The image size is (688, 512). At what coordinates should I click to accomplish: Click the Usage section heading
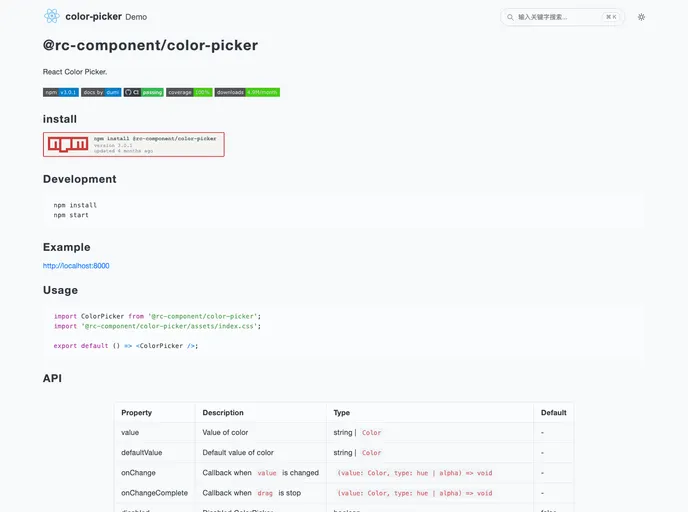point(61,290)
